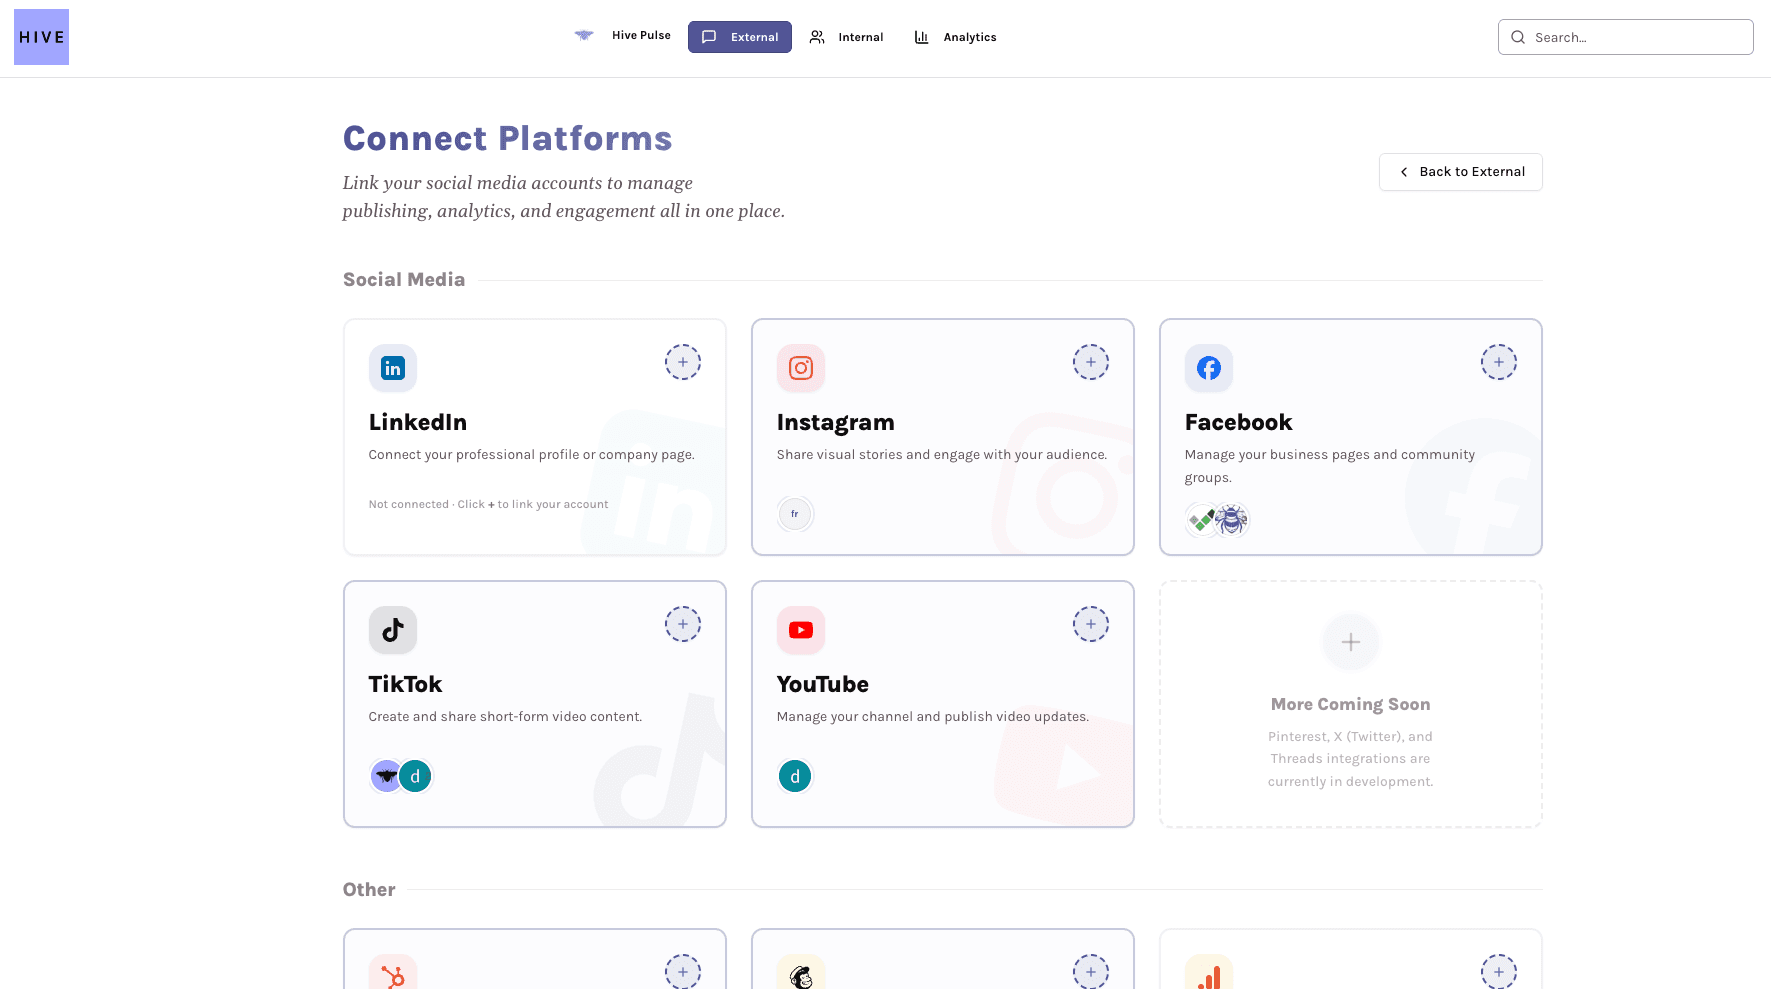Click the Facebook logo icon
The width and height of the screenshot is (1771, 989).
click(x=1209, y=368)
